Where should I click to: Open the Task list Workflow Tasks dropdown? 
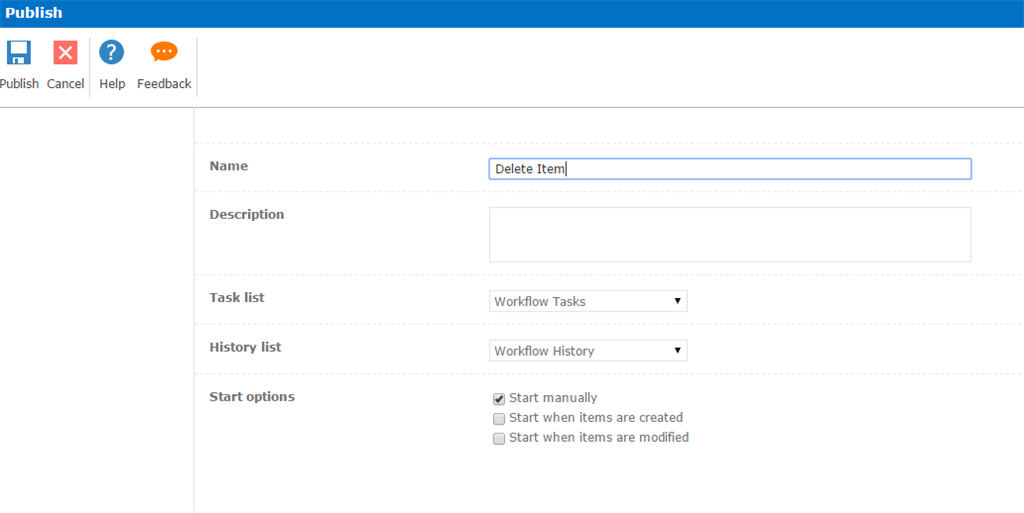[588, 301]
